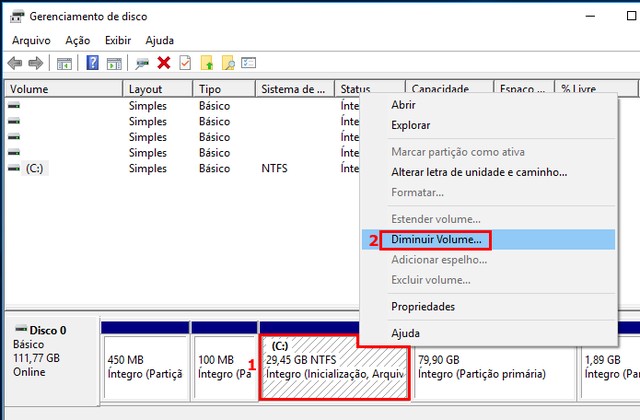Select the 450 MB partition block
The image size is (640, 420).
click(145, 367)
